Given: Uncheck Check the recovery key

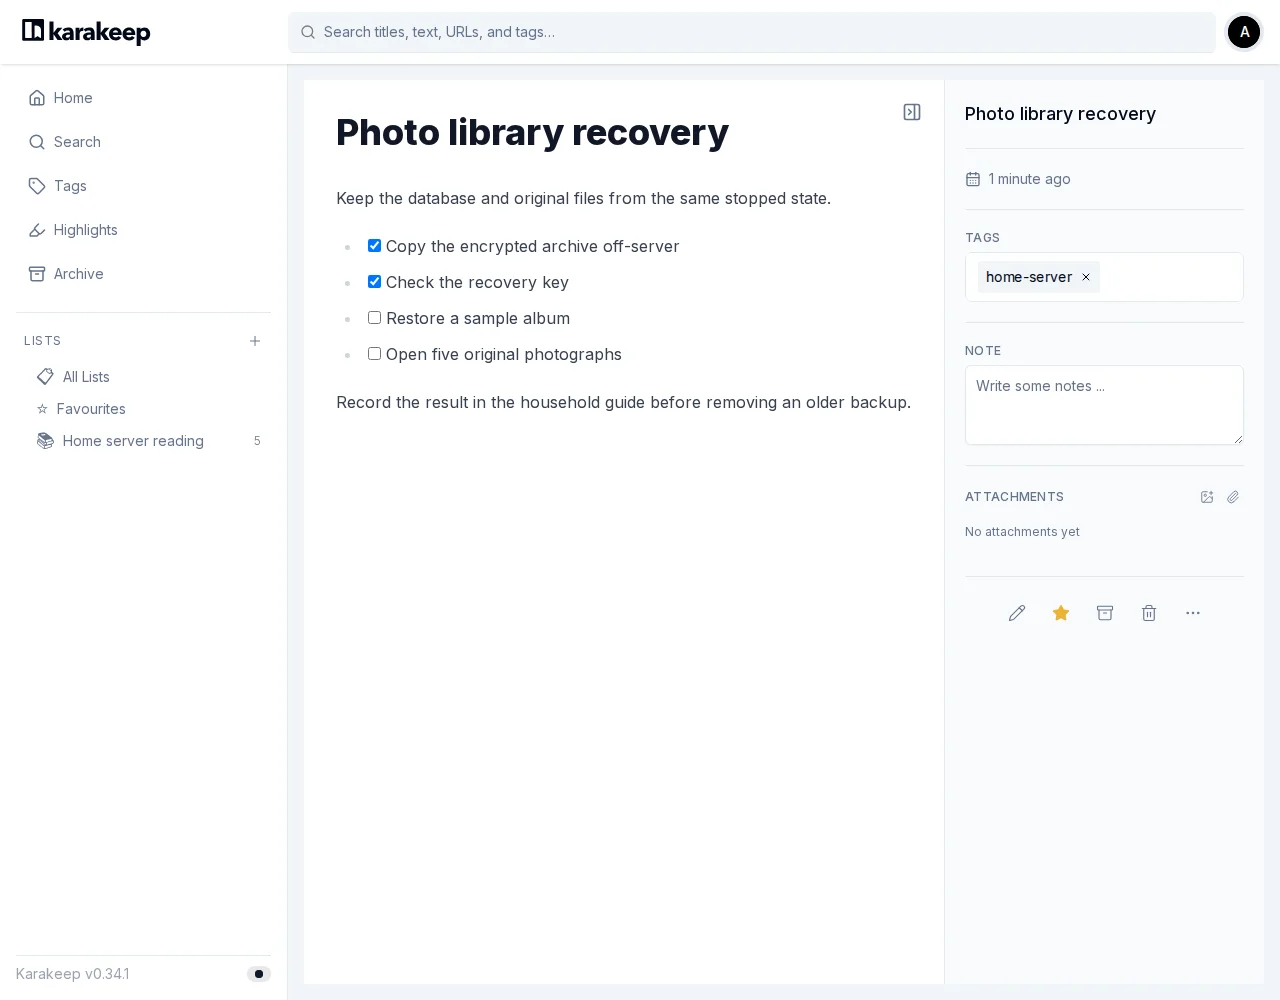Looking at the screenshot, I should coord(374,282).
